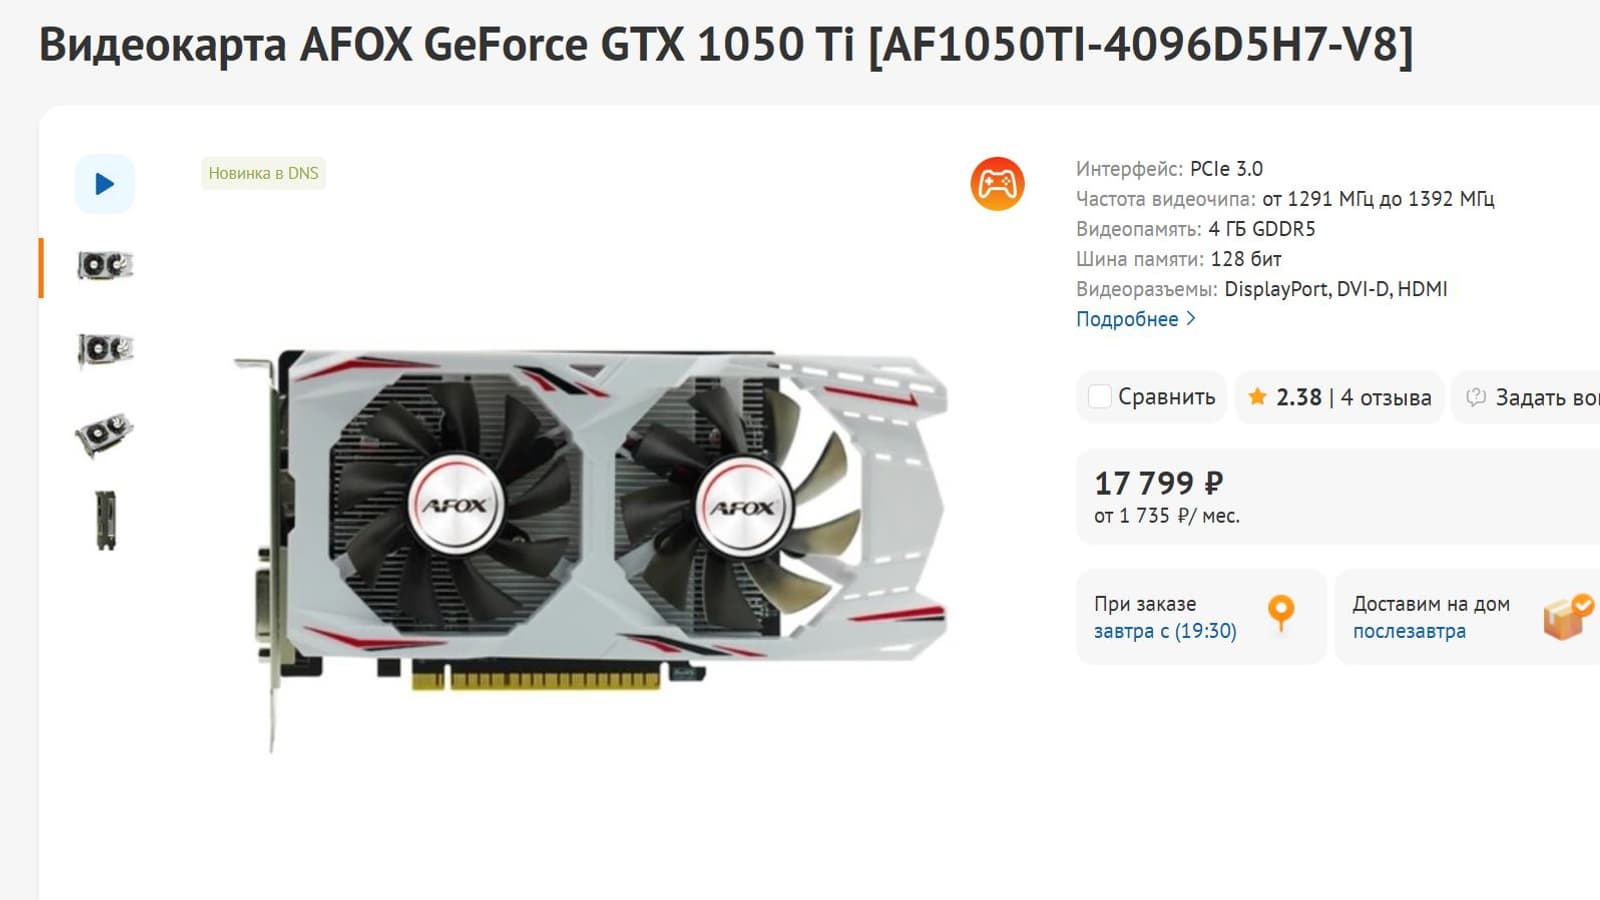The width and height of the screenshot is (1600, 900).
Task: Open the Подробнее specifications link
Action: pyautogui.click(x=1127, y=319)
